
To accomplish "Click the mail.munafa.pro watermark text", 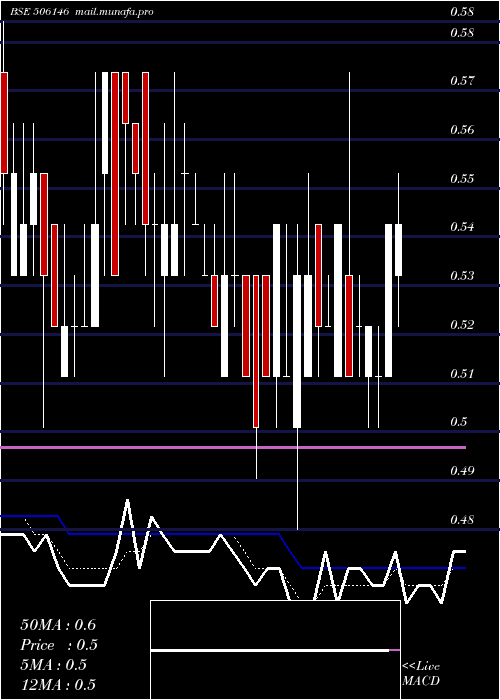I will [113, 12].
